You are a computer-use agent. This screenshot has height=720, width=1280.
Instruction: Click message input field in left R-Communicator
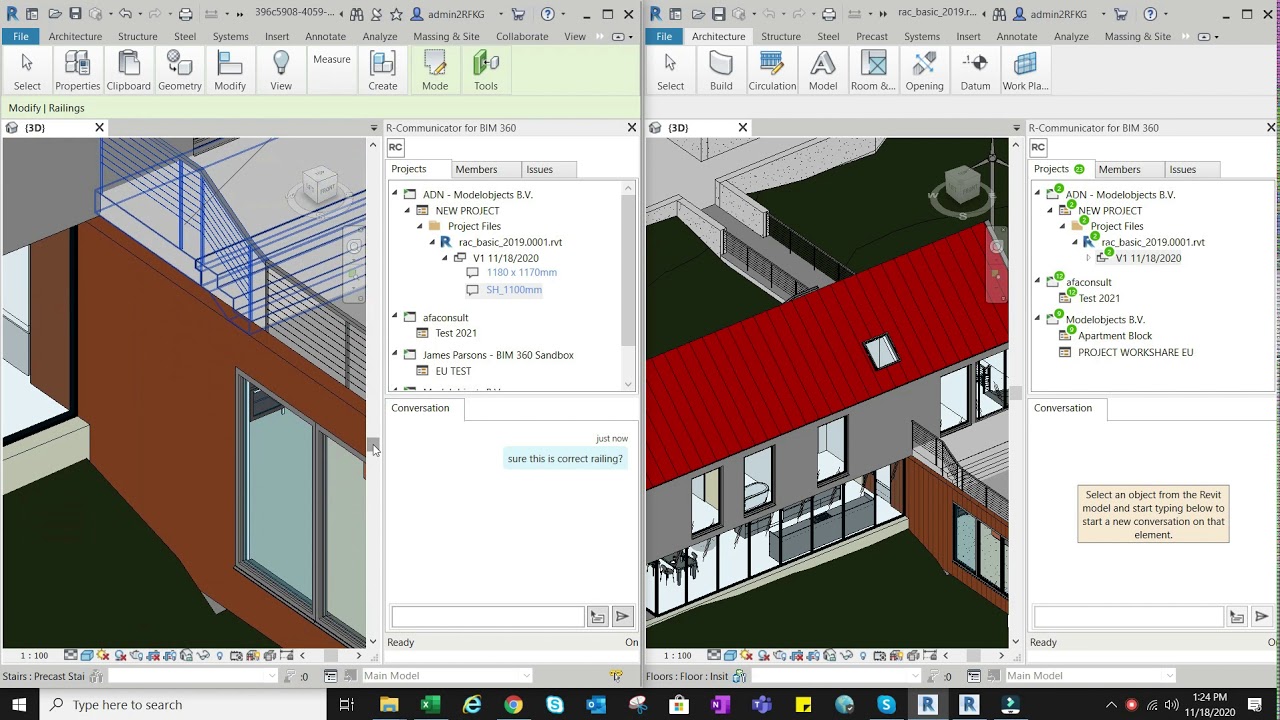(x=488, y=617)
